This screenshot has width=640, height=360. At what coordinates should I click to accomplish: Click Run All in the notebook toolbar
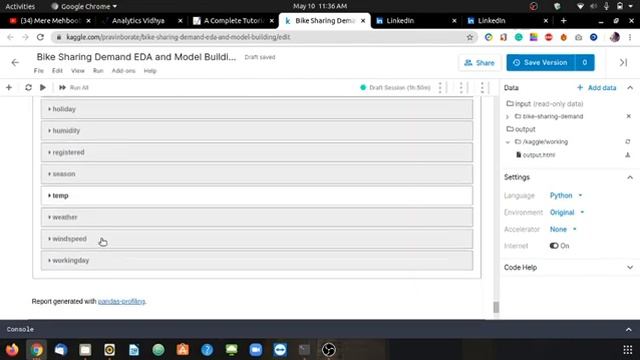[74, 87]
